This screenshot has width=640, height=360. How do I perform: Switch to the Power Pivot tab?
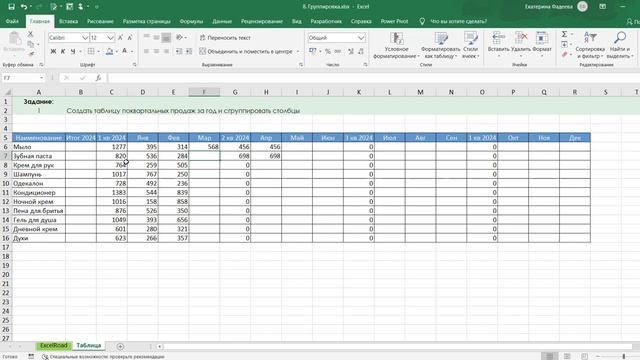[394, 21]
